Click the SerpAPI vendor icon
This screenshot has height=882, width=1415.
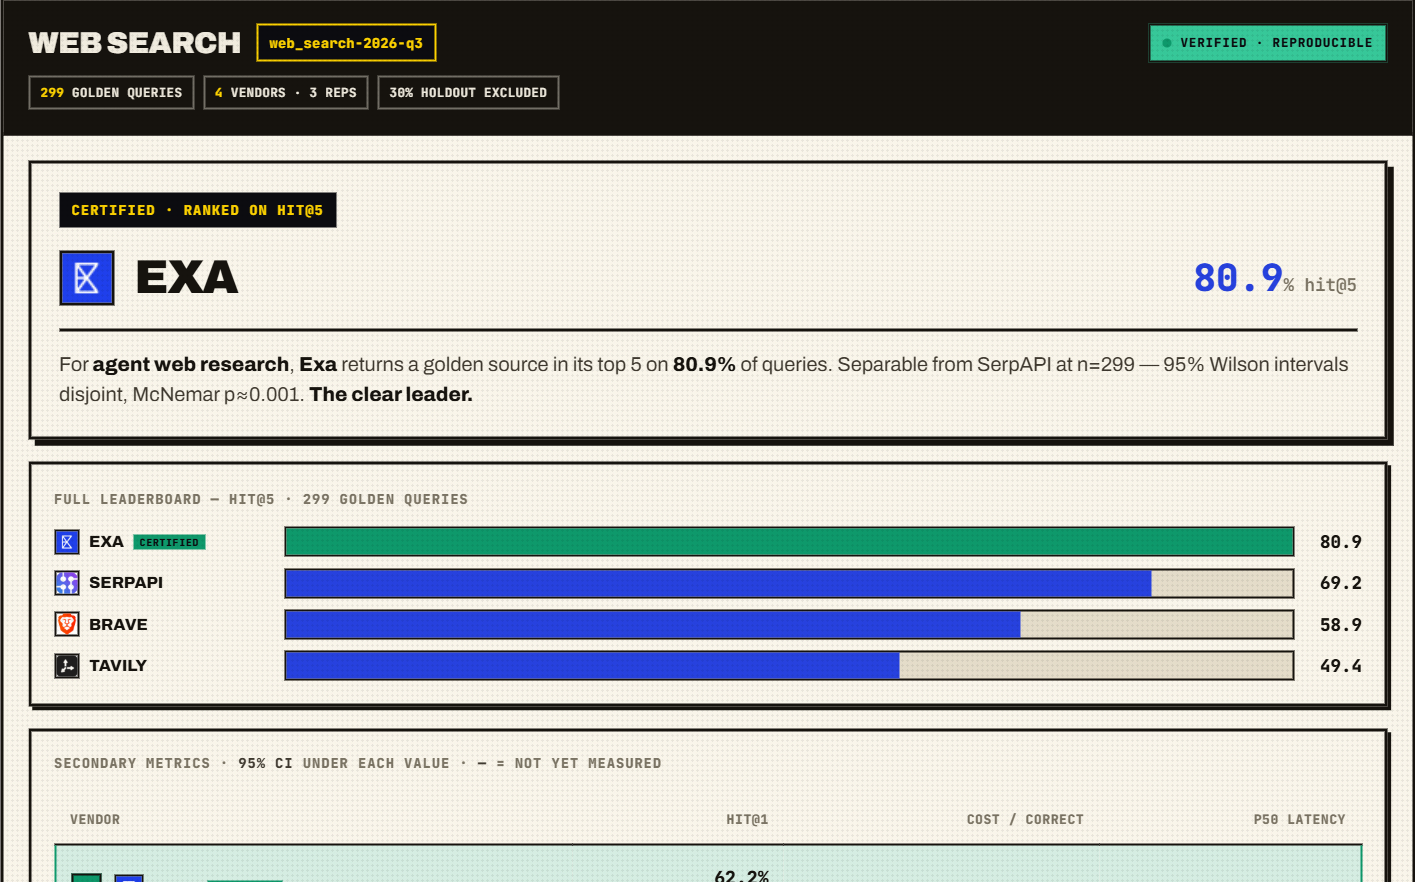[x=67, y=583]
